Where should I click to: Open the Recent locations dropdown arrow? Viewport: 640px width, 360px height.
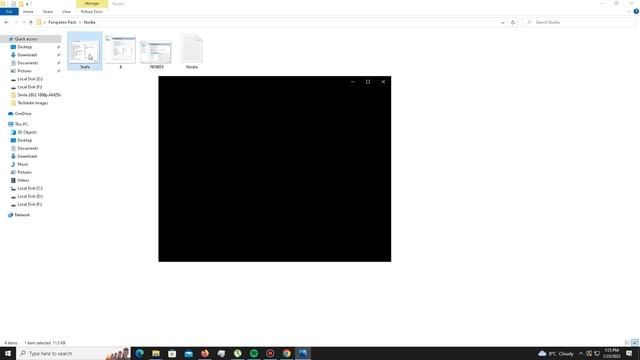point(24,22)
